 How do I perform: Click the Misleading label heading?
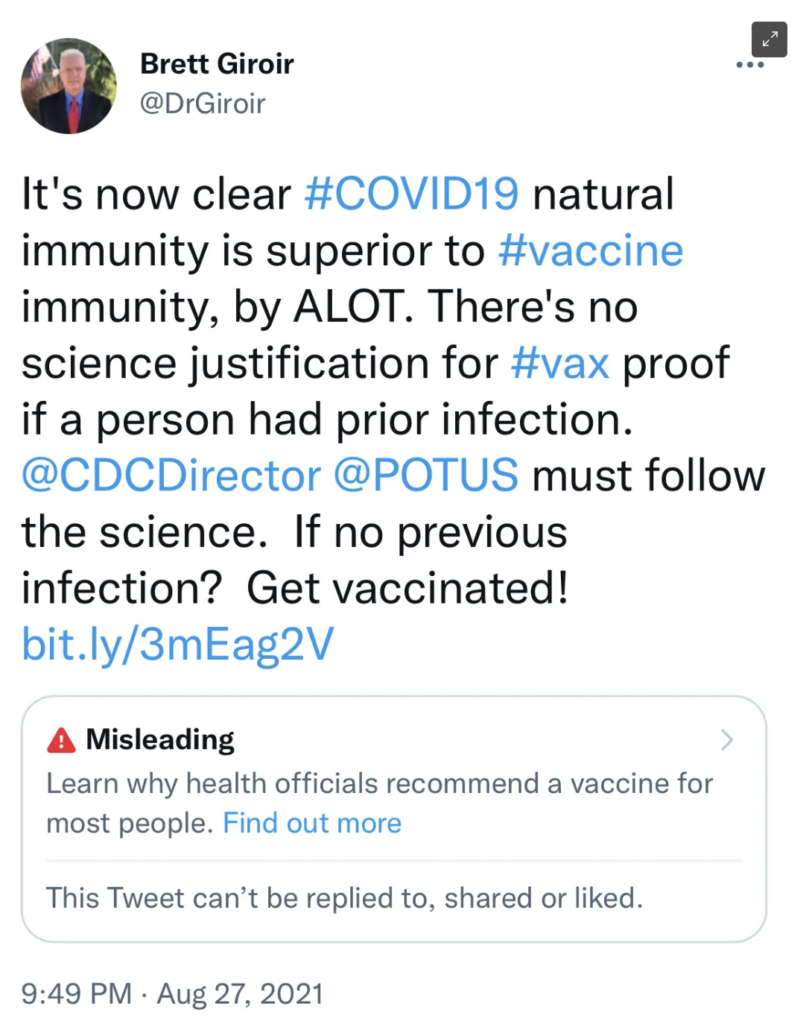coord(160,740)
